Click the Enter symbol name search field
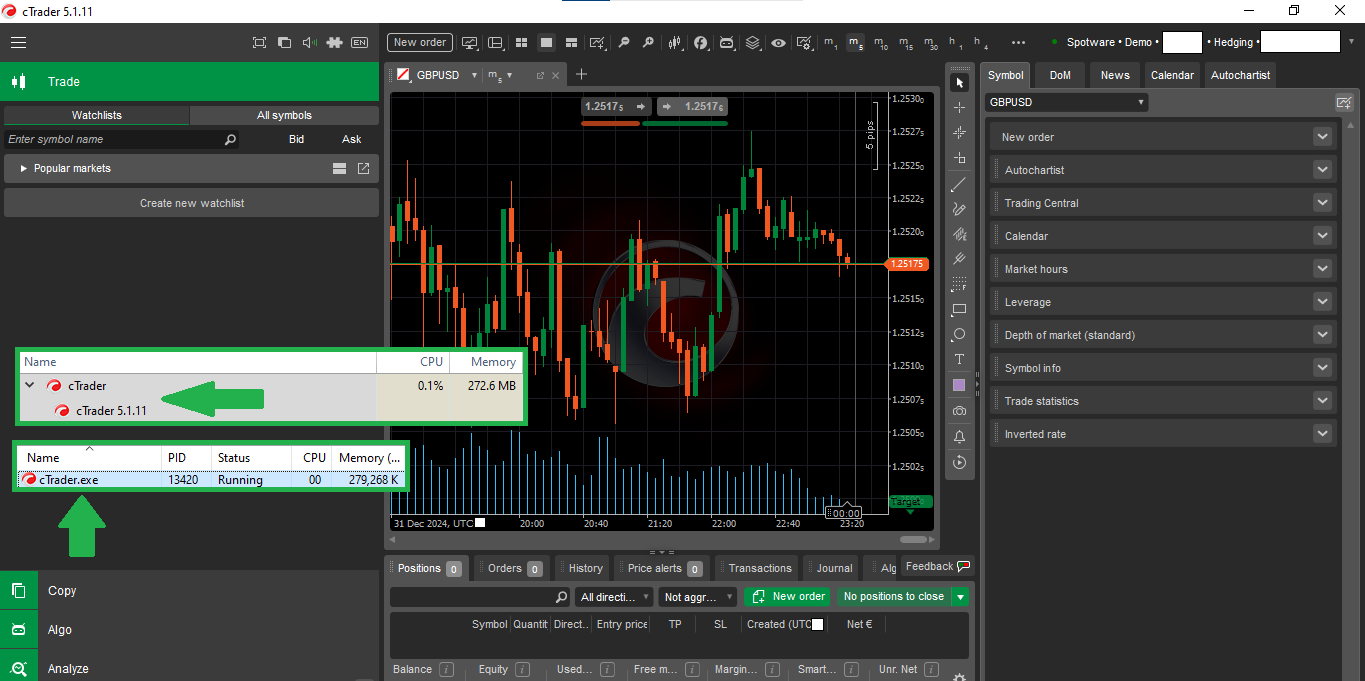The width and height of the screenshot is (1365, 681). [x=122, y=139]
